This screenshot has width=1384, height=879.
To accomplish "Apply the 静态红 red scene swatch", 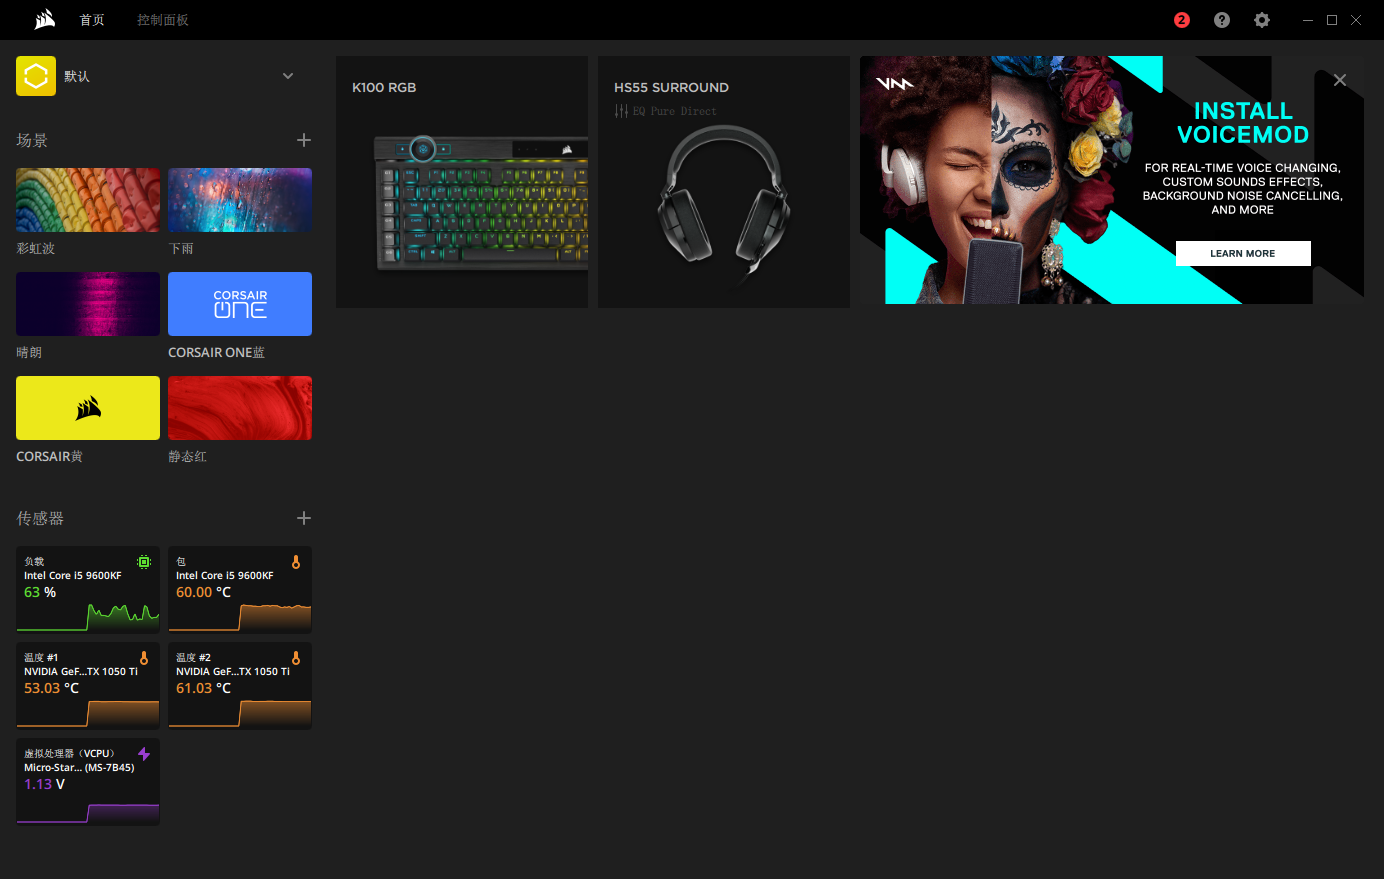I will pos(240,408).
